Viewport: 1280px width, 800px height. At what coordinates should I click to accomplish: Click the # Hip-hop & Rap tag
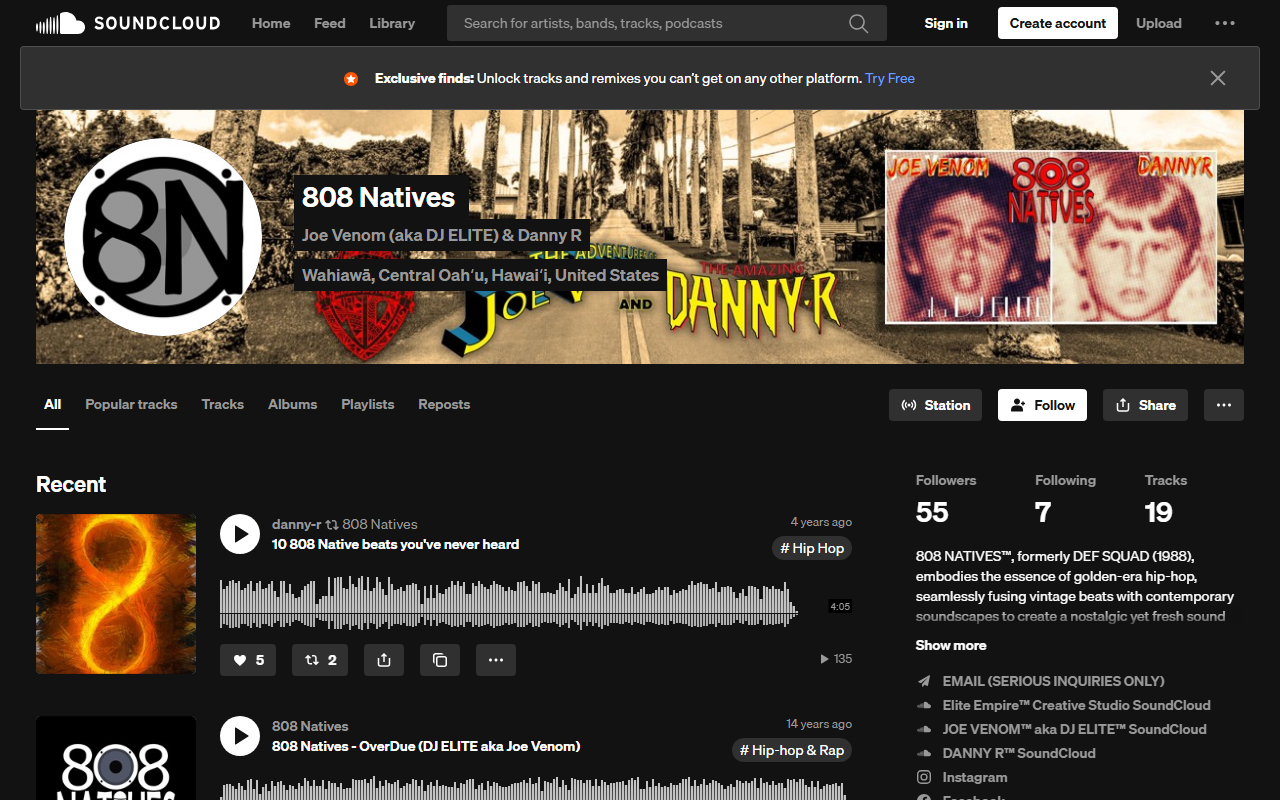792,750
